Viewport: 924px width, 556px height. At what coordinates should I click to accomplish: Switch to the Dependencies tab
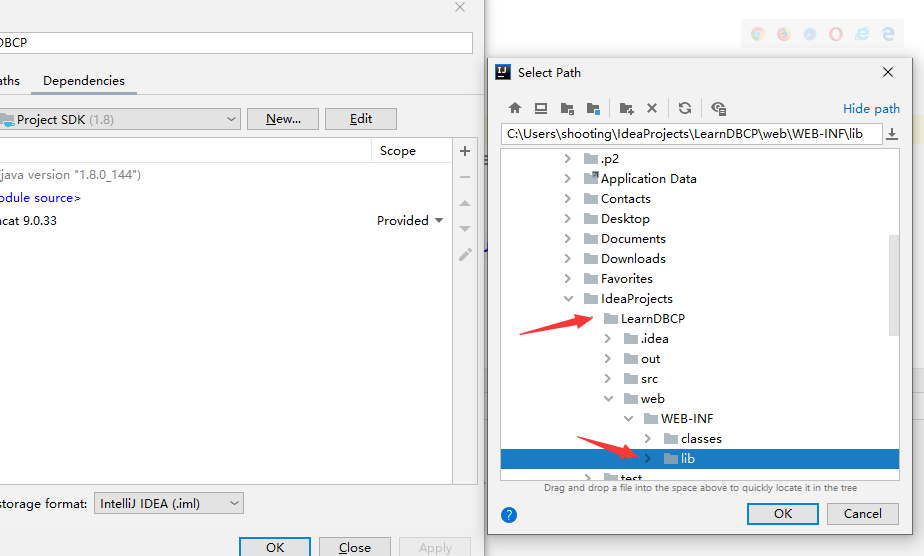pyautogui.click(x=84, y=81)
